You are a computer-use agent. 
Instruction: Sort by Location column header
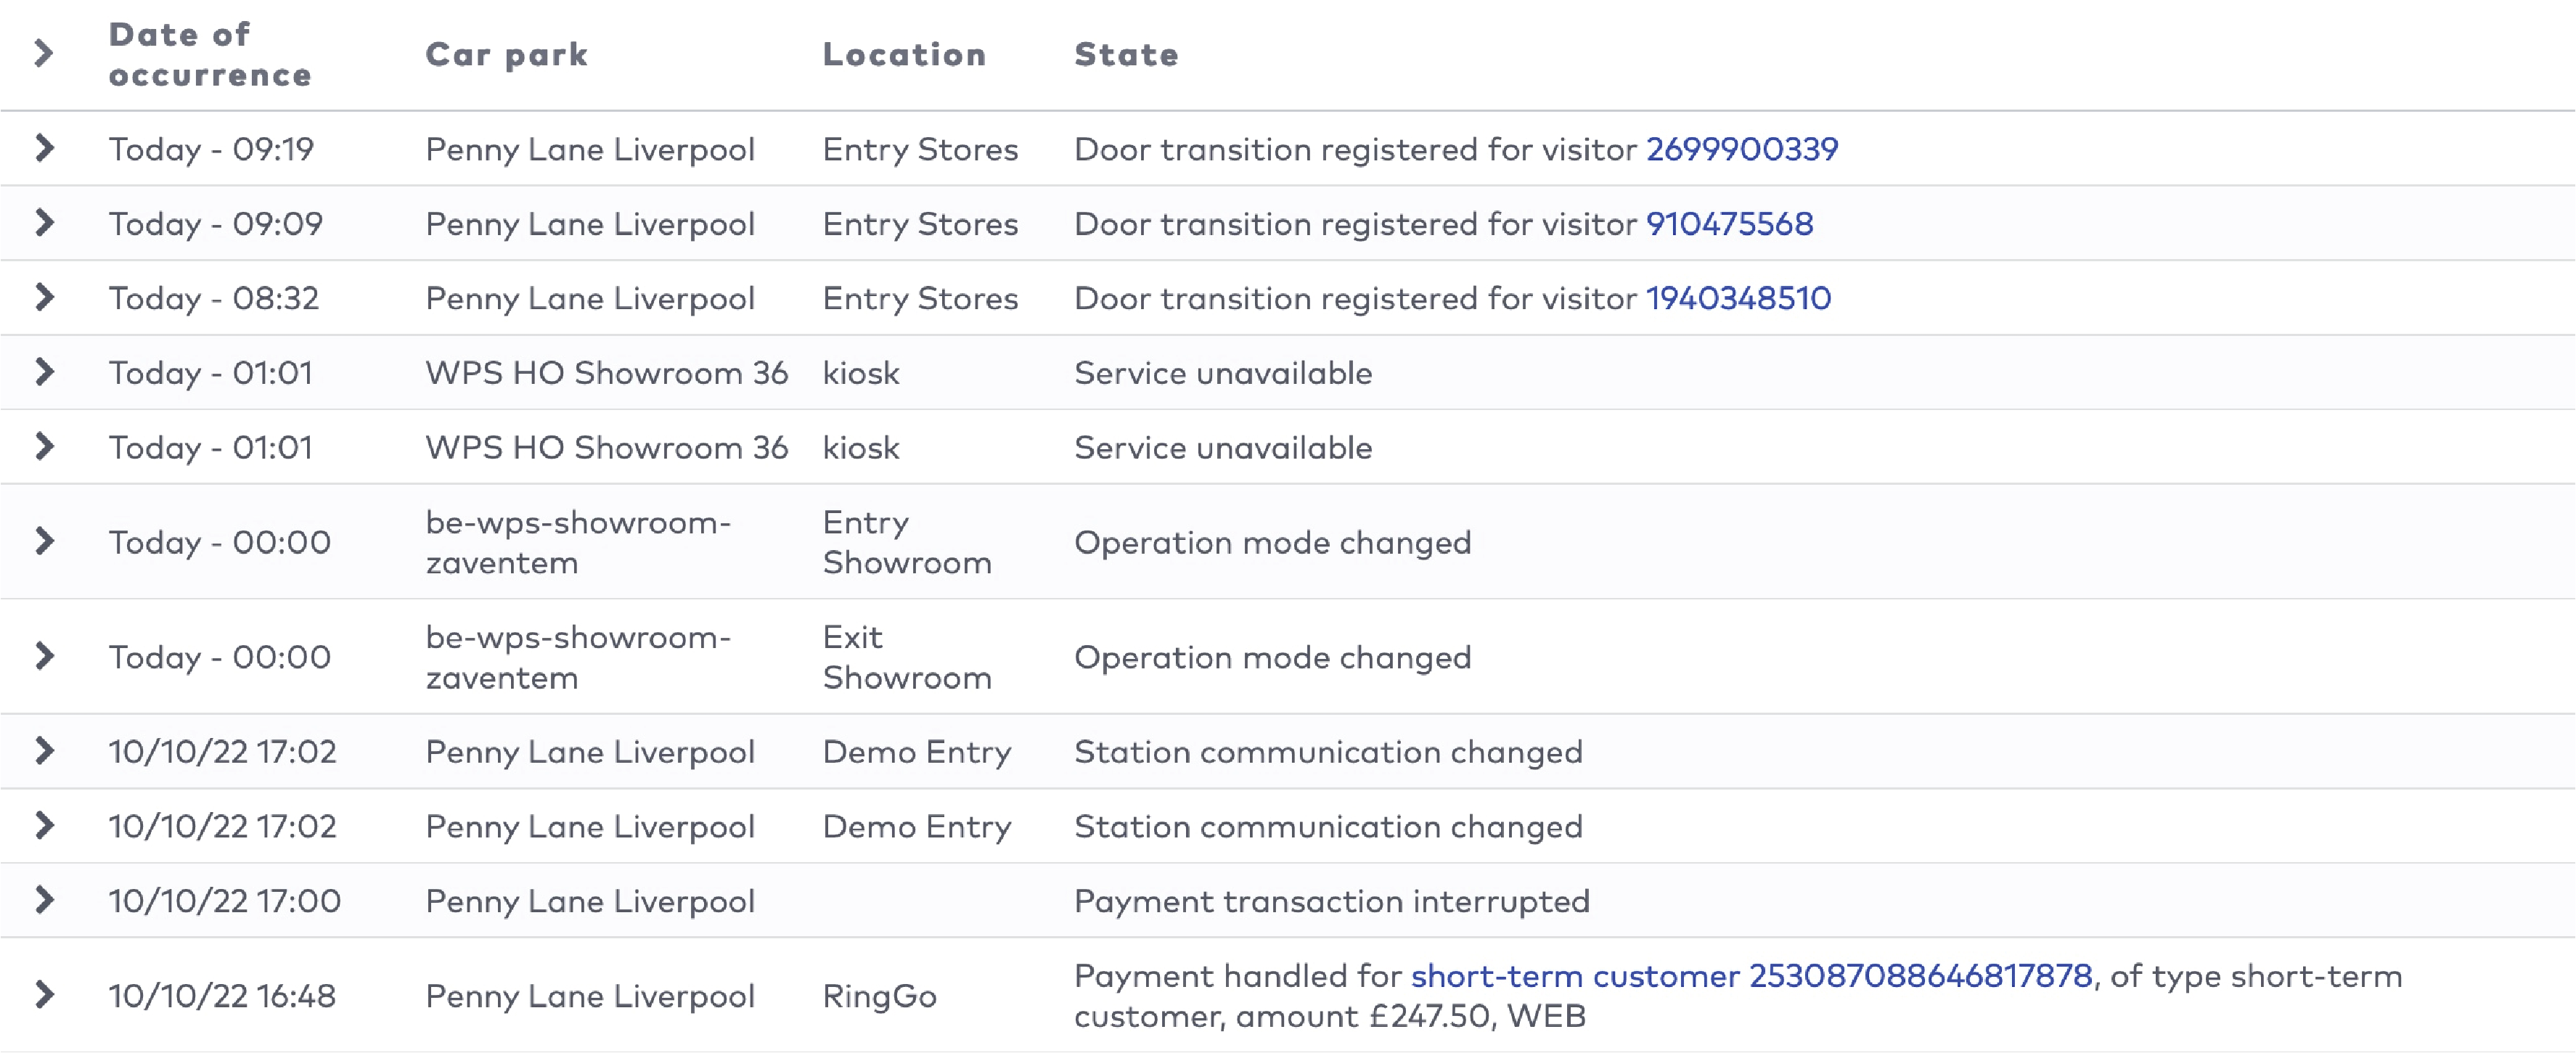[904, 54]
